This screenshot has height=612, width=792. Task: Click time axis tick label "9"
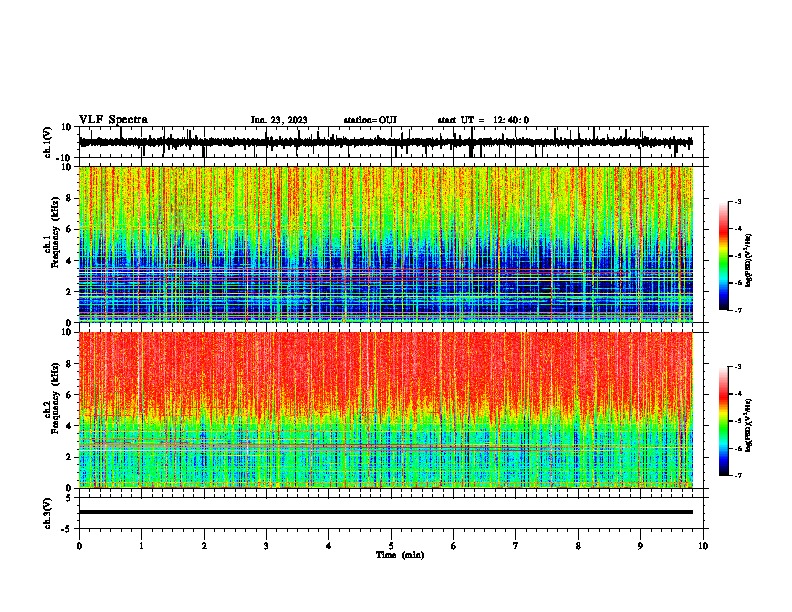(x=640, y=546)
